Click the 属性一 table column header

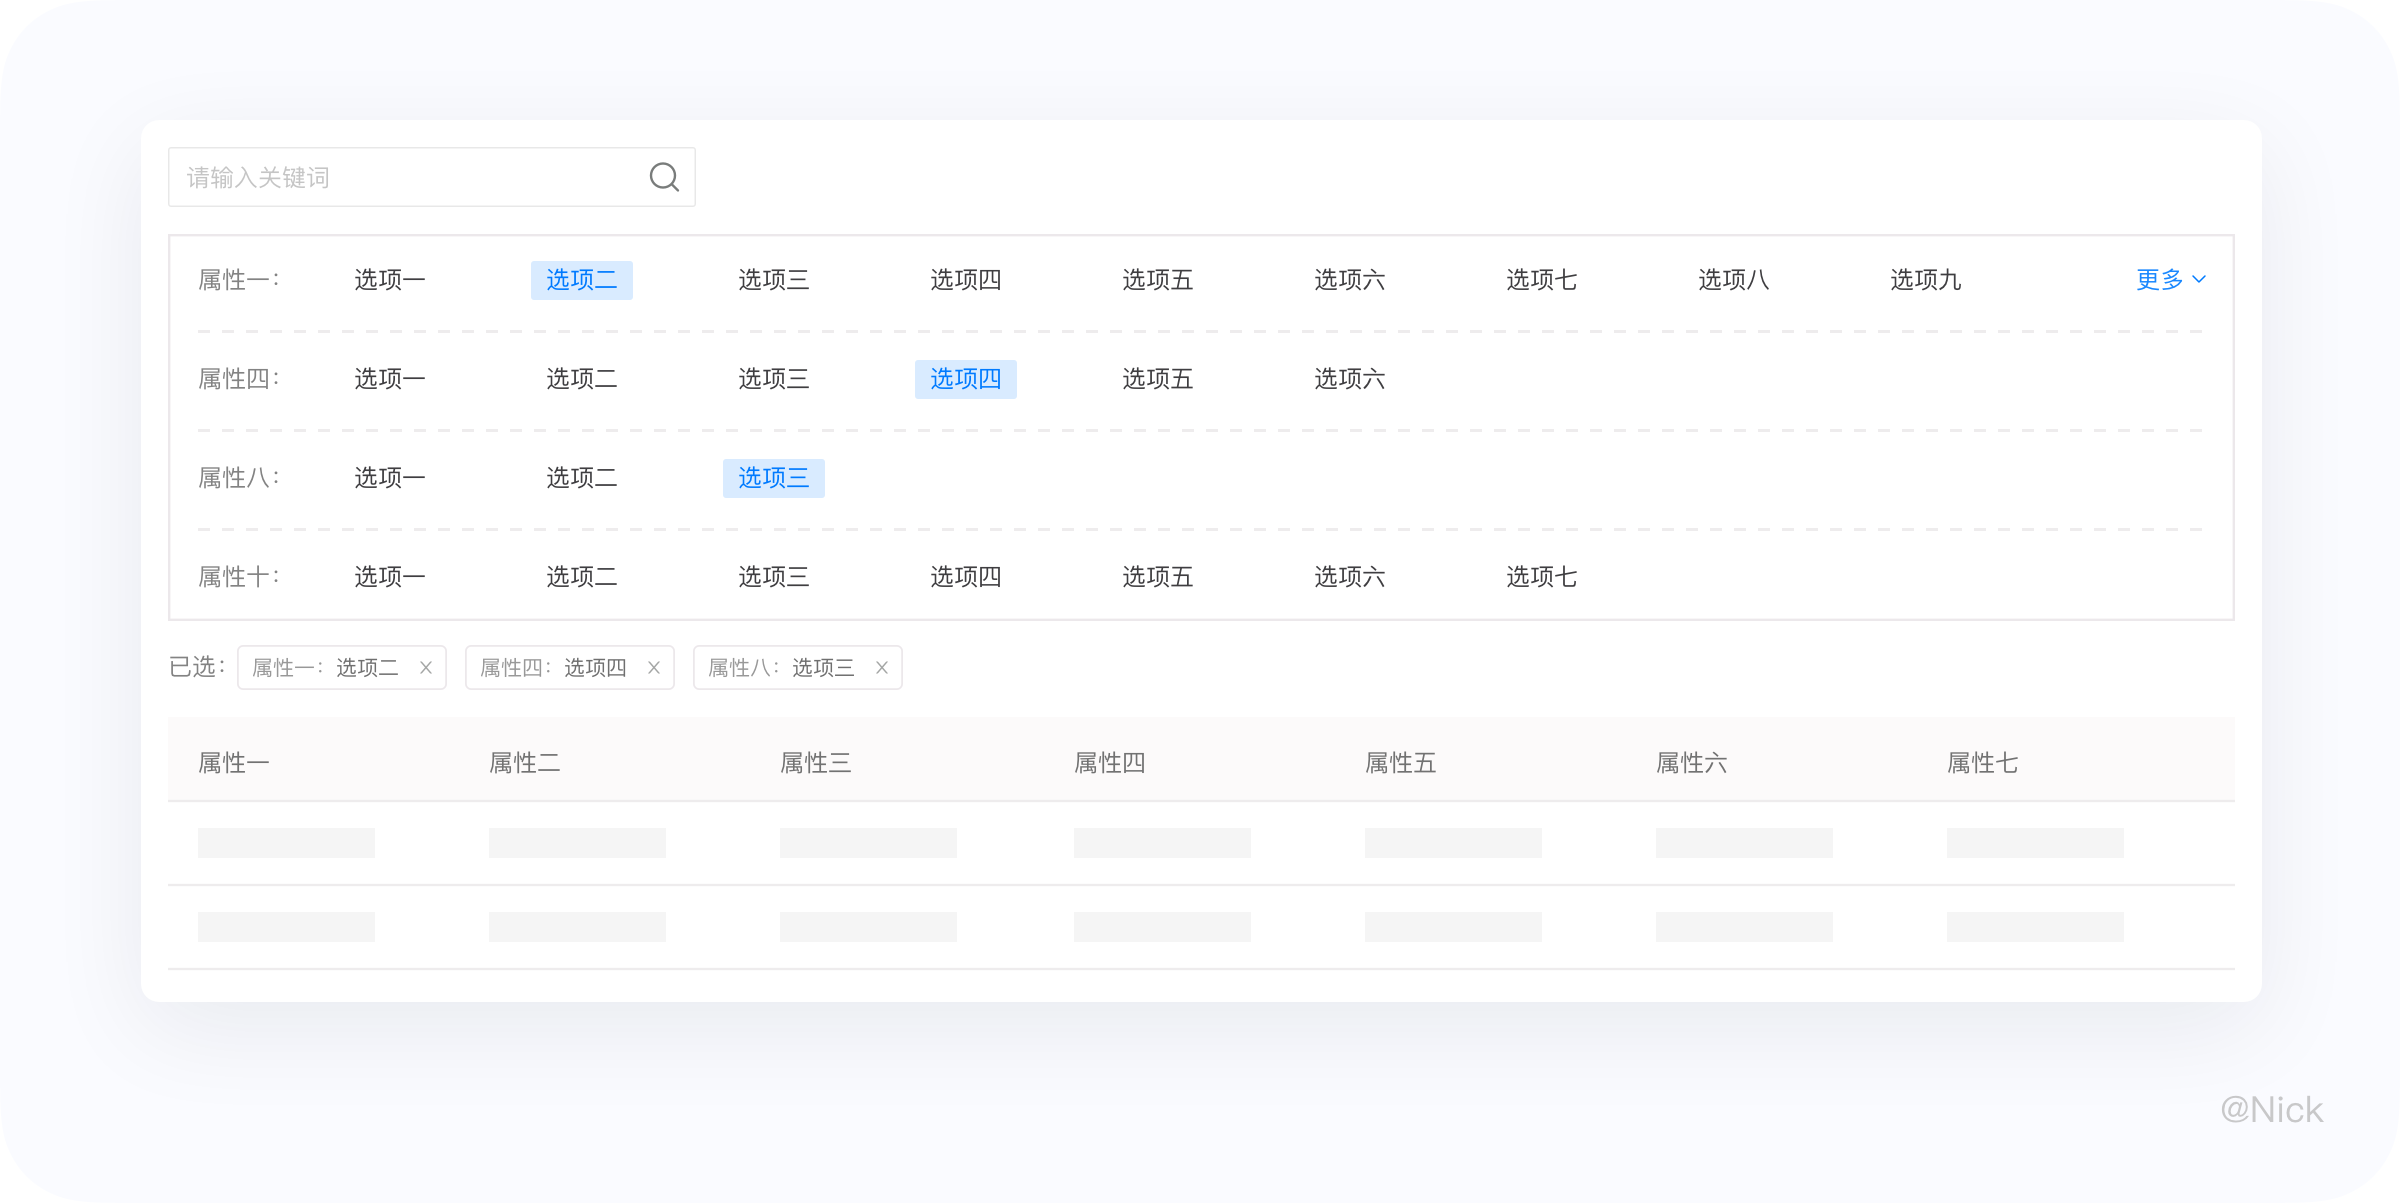(x=234, y=763)
